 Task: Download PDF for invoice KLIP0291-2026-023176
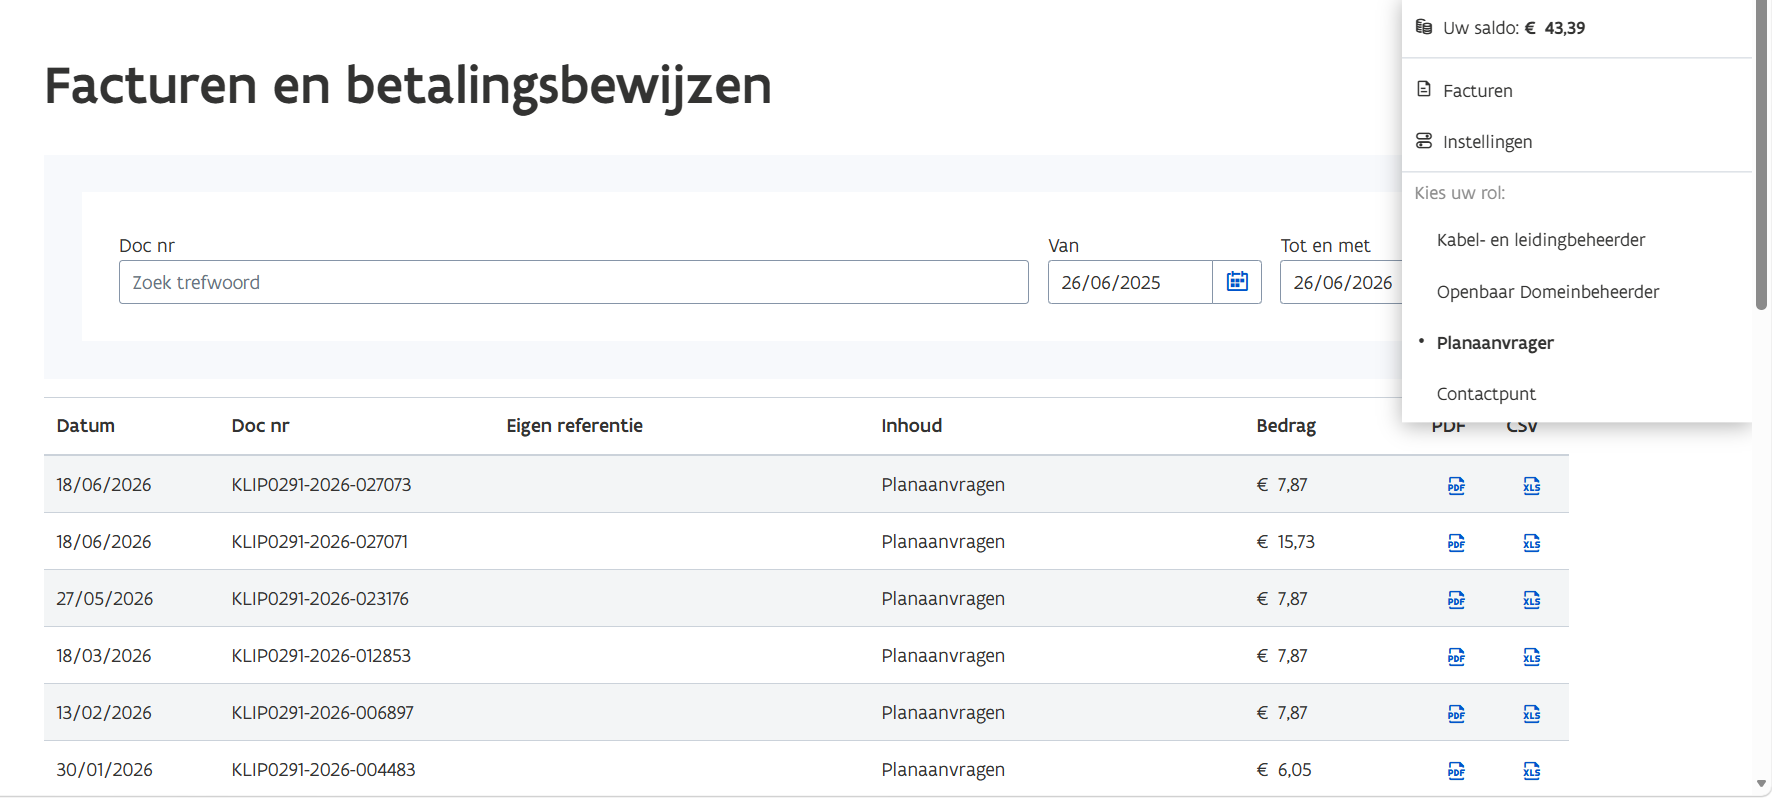tap(1456, 600)
